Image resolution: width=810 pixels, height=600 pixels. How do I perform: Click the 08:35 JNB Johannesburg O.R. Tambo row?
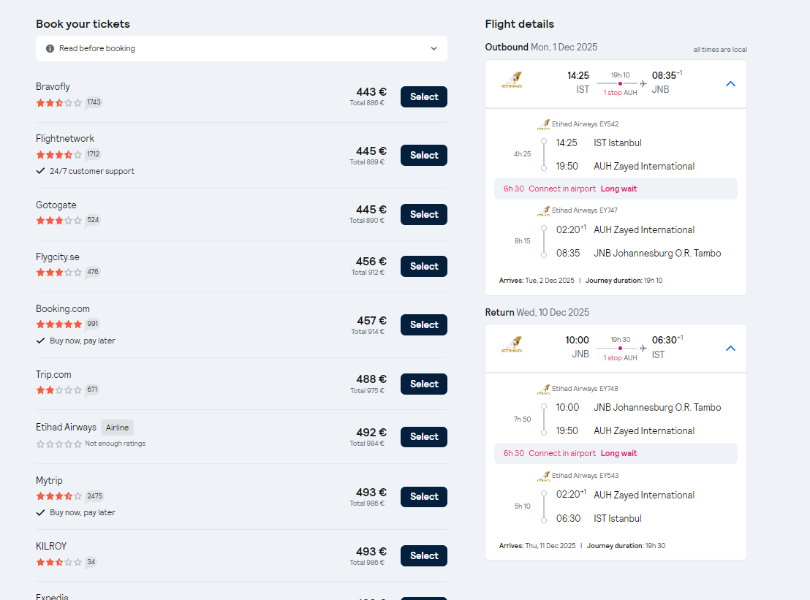coord(638,253)
